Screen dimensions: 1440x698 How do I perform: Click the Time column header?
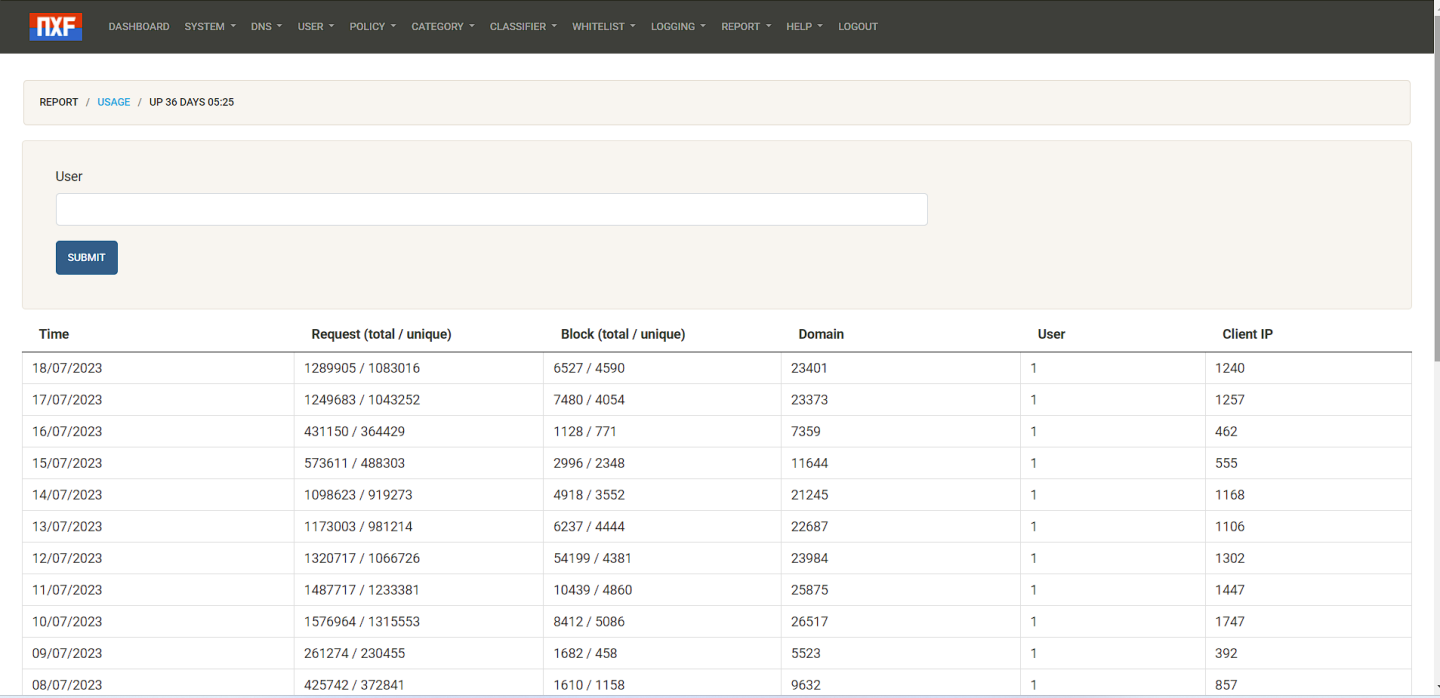click(54, 334)
